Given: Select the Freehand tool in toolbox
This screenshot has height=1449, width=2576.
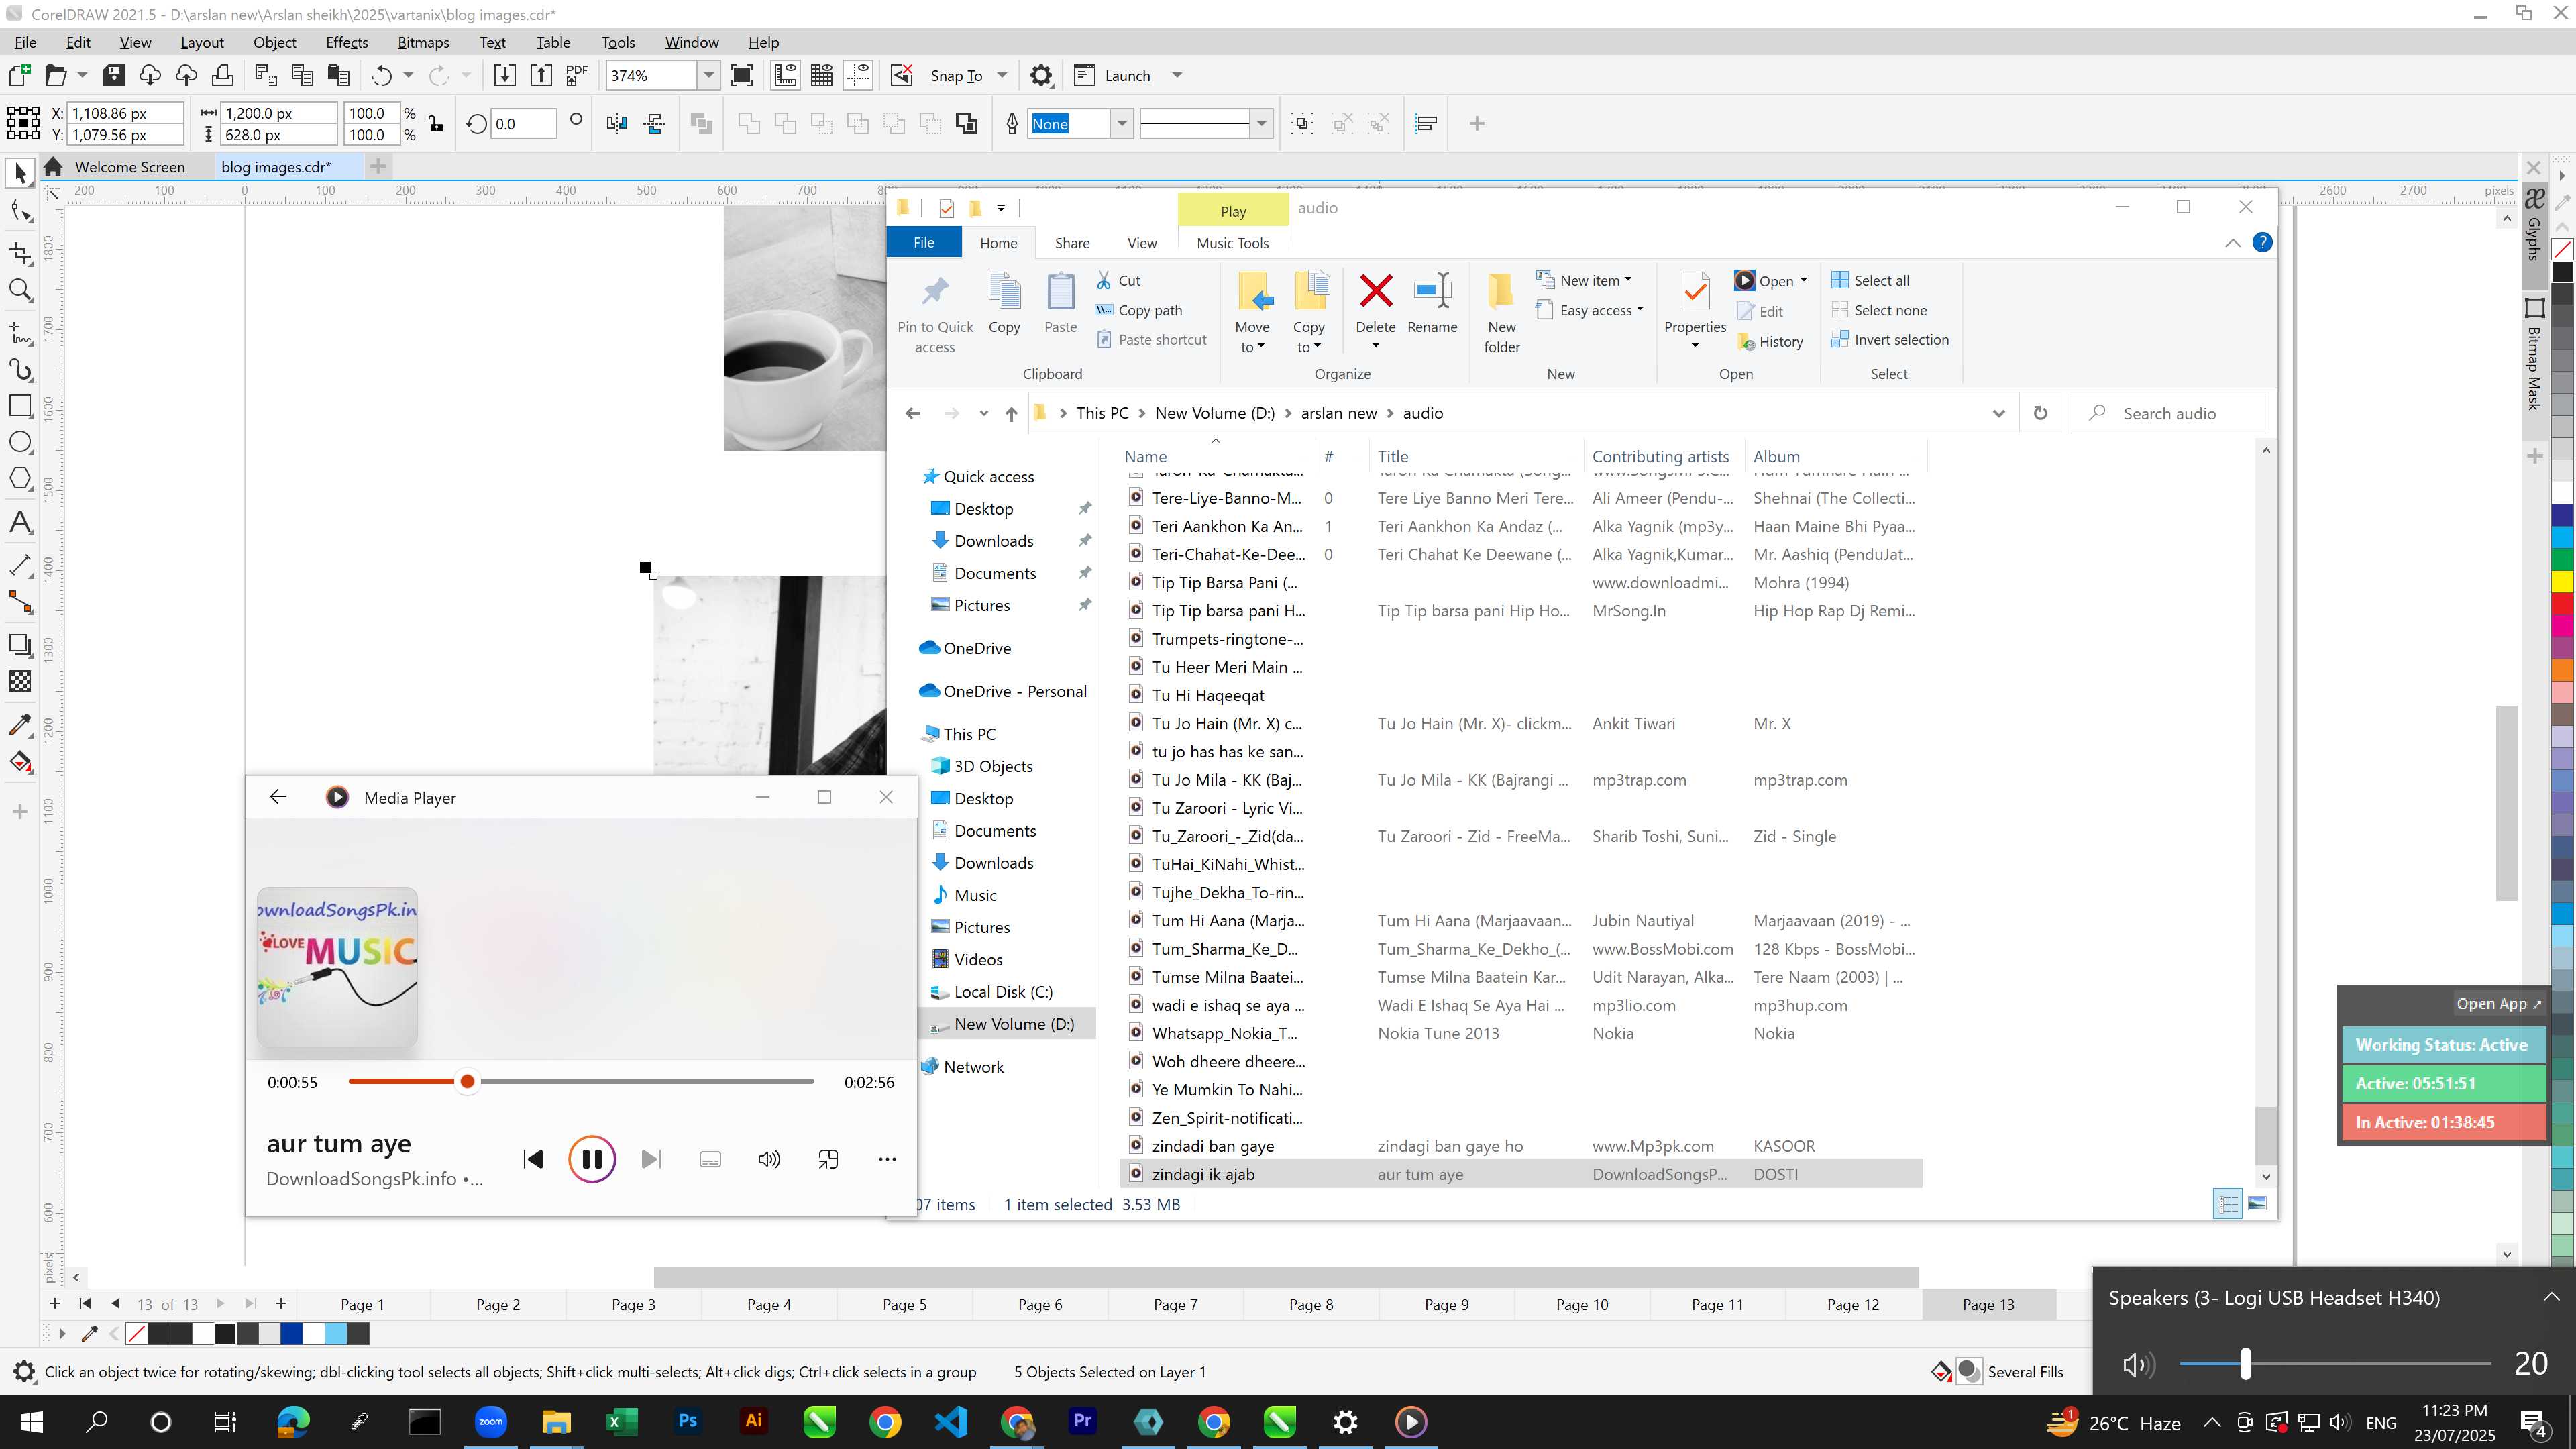Looking at the screenshot, I should (x=20, y=333).
